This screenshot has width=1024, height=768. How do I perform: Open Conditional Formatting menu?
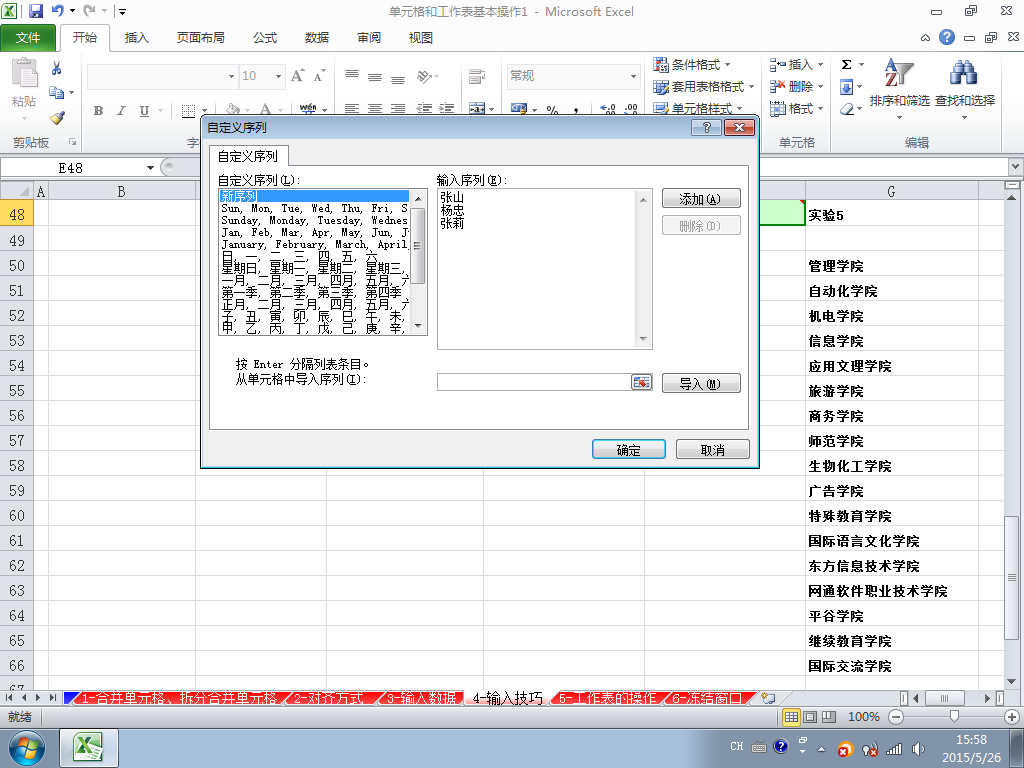692,65
